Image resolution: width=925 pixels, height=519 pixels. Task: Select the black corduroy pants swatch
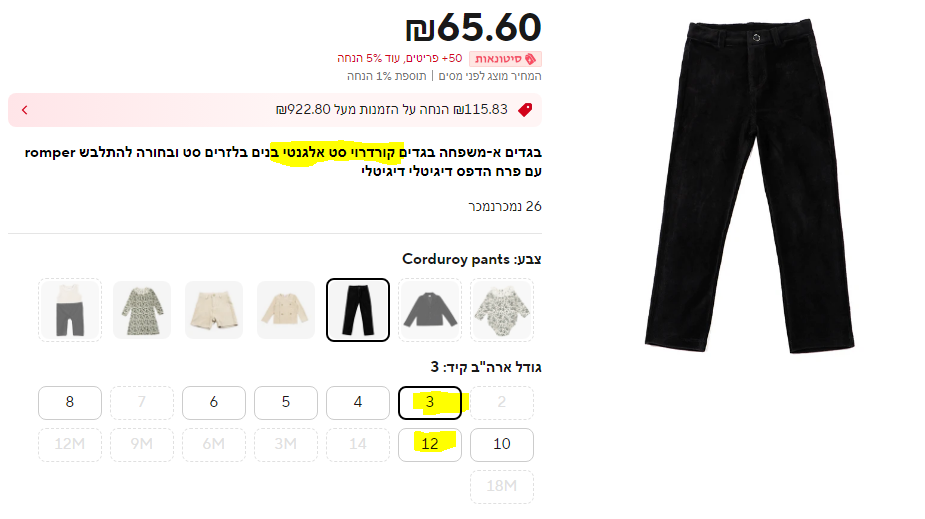357,310
